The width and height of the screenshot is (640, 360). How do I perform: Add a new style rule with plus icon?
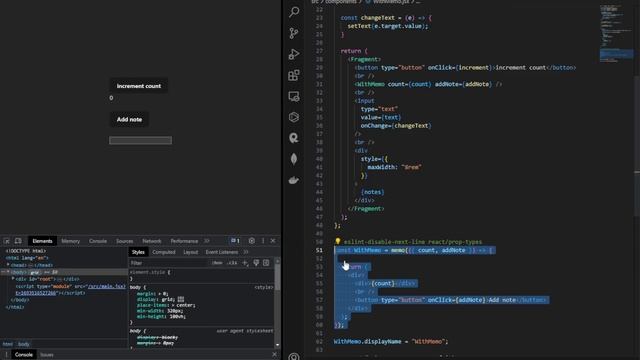tap(245, 263)
